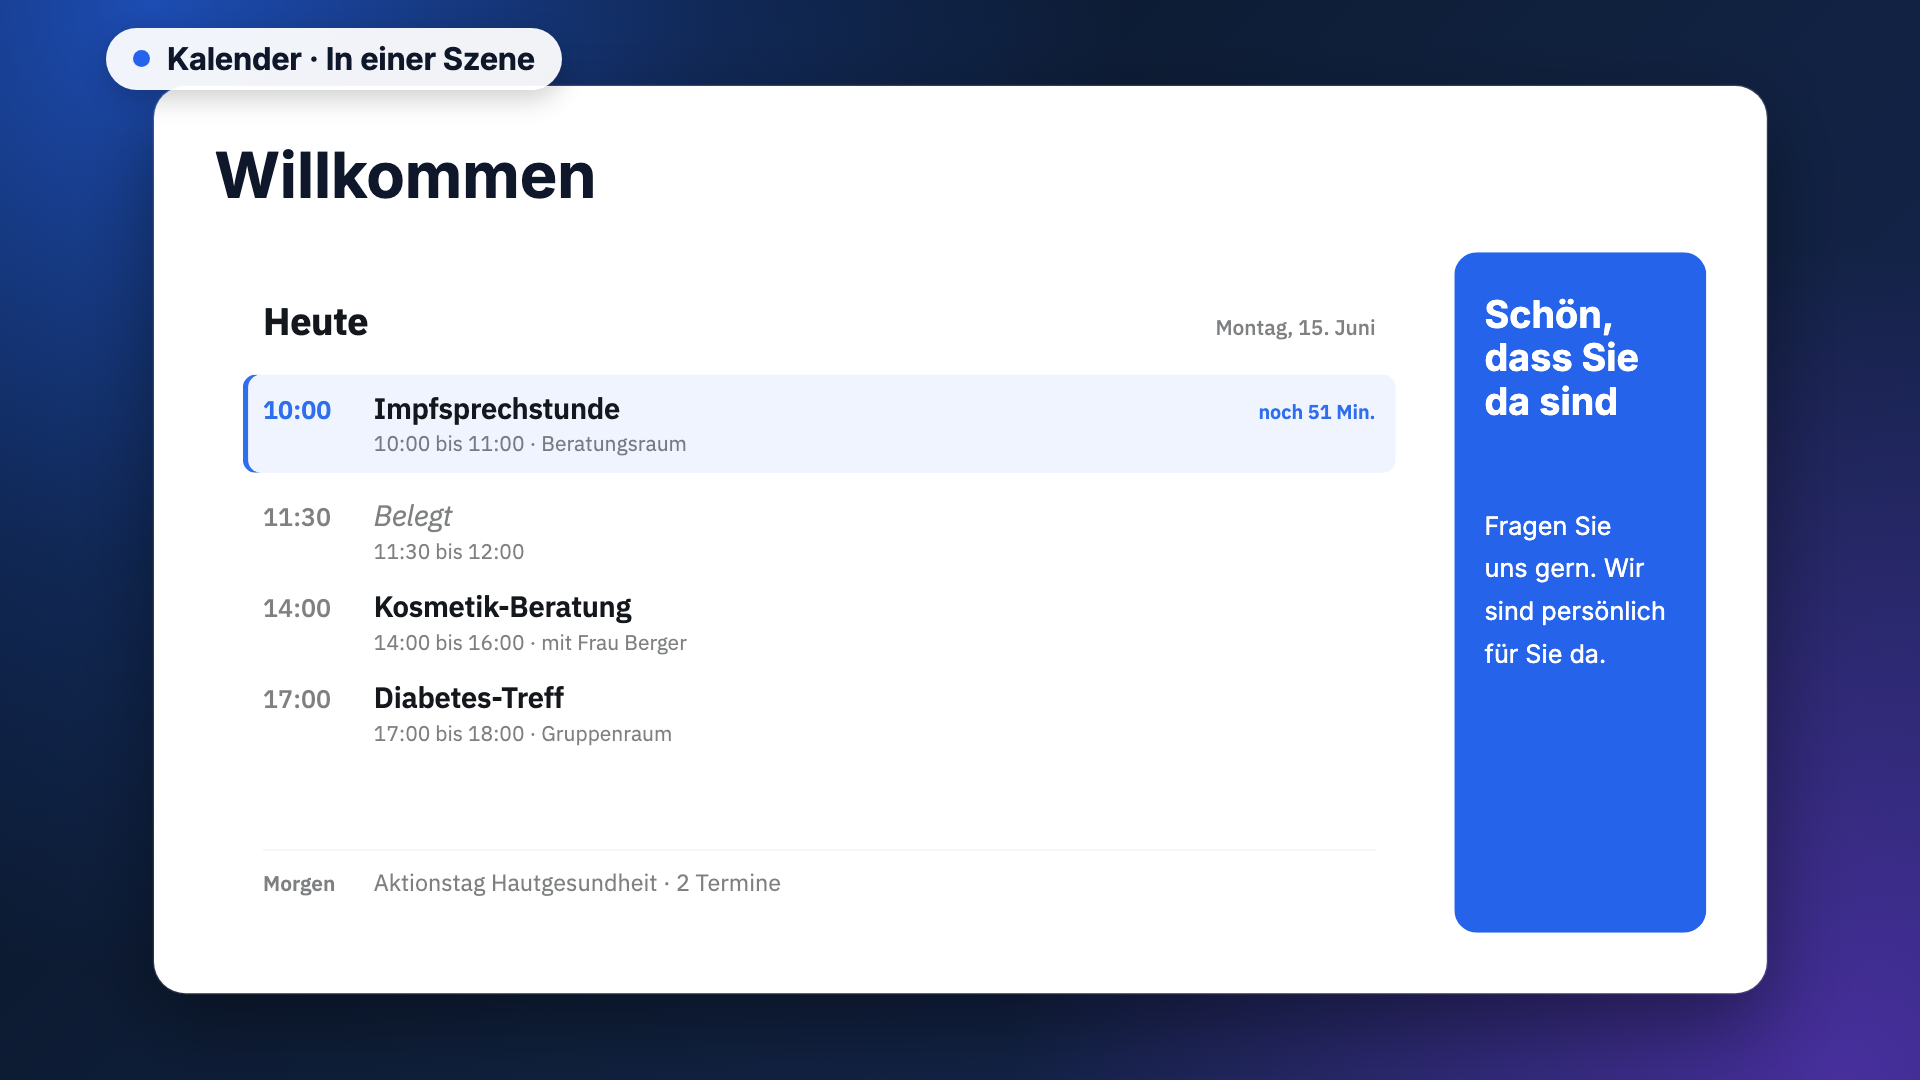Open the Impfsprechstunde appointment

click(x=819, y=424)
